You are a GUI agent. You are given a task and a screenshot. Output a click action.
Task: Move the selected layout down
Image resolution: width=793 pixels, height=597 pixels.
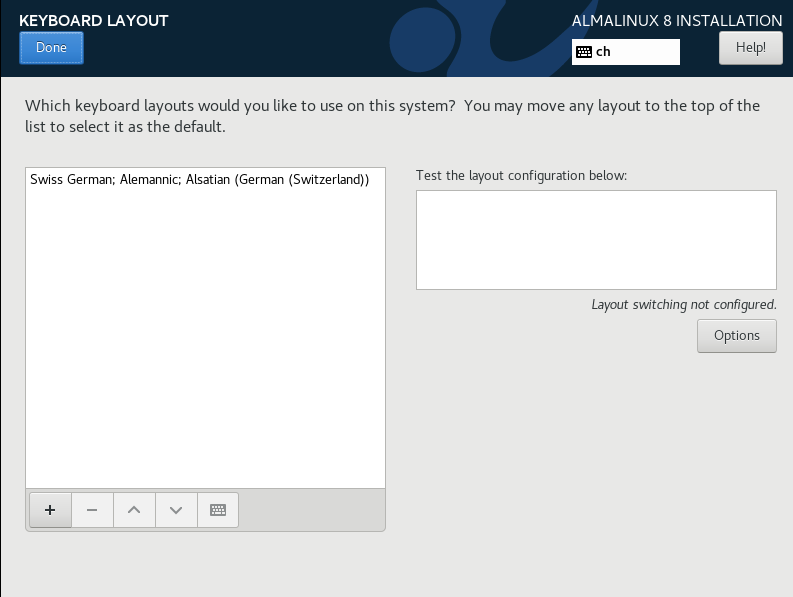tap(176, 510)
